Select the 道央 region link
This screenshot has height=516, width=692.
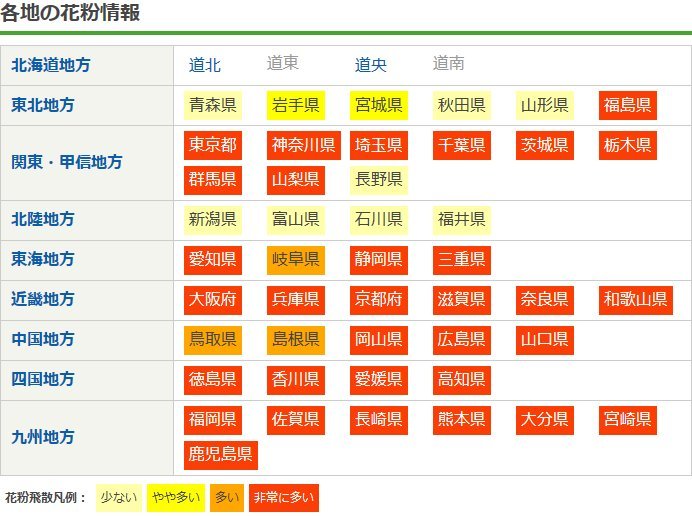coord(371,65)
